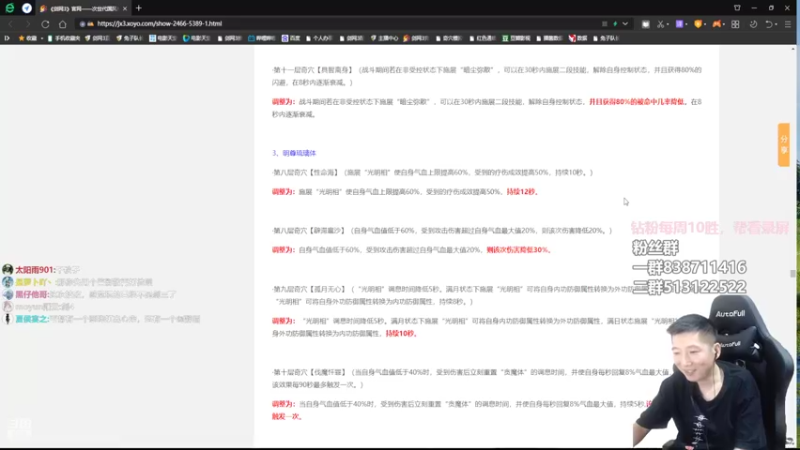The image size is (800, 450).
Task: Click the green lightning speed-mode icon
Action: [x=615, y=23]
